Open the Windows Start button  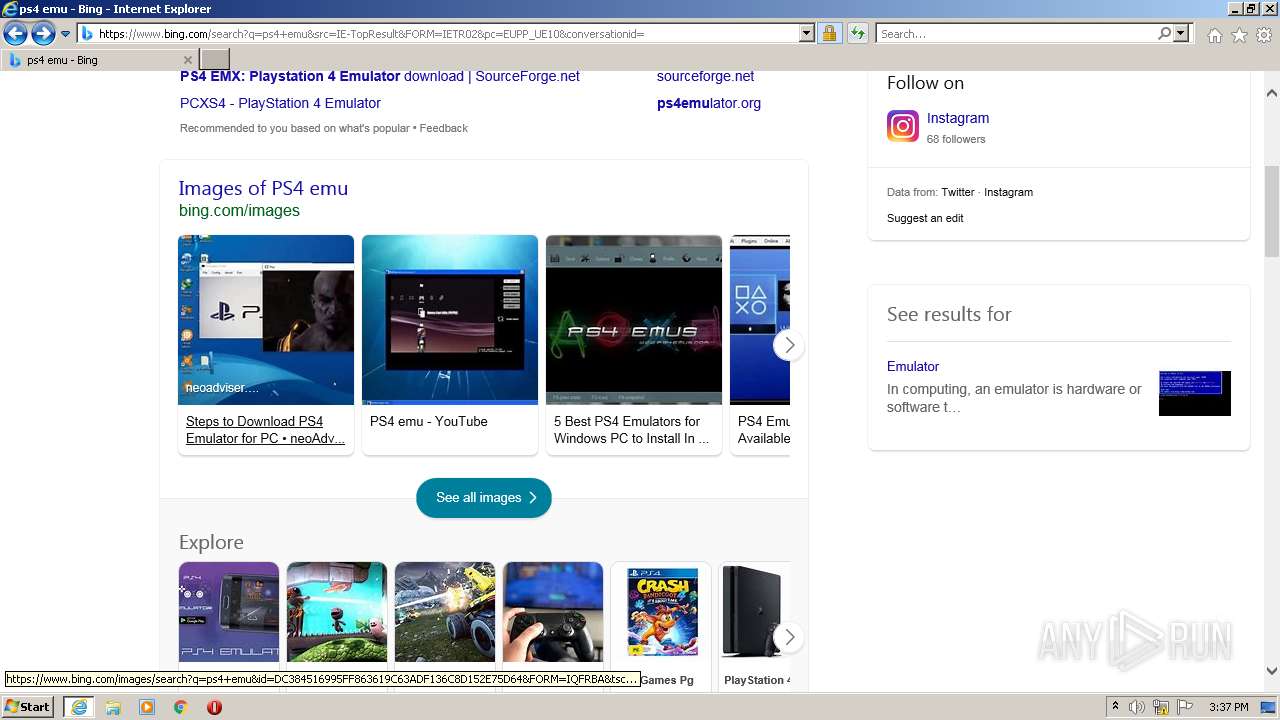[x=28, y=707]
